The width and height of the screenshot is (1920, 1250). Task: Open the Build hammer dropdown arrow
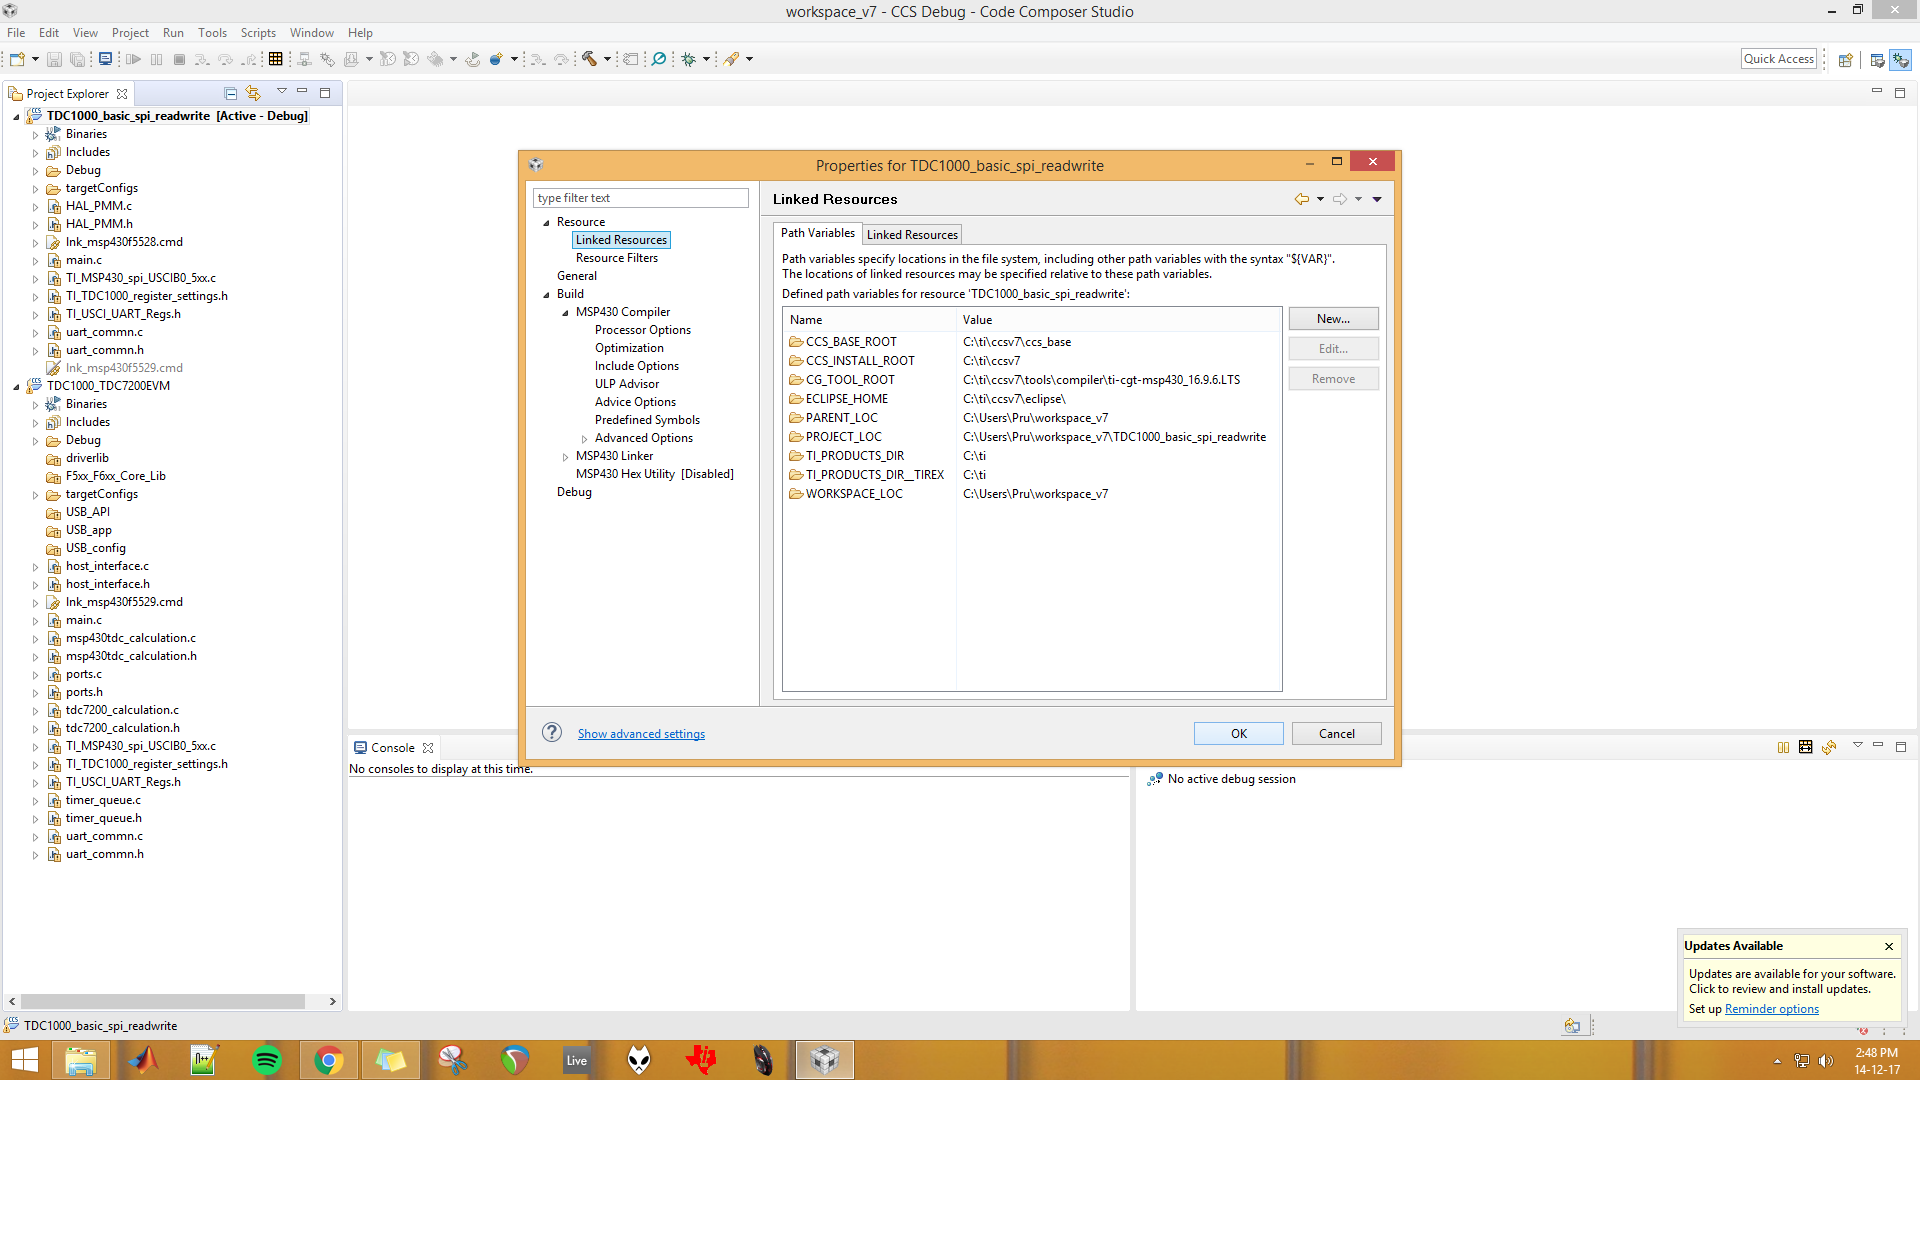pyautogui.click(x=607, y=59)
